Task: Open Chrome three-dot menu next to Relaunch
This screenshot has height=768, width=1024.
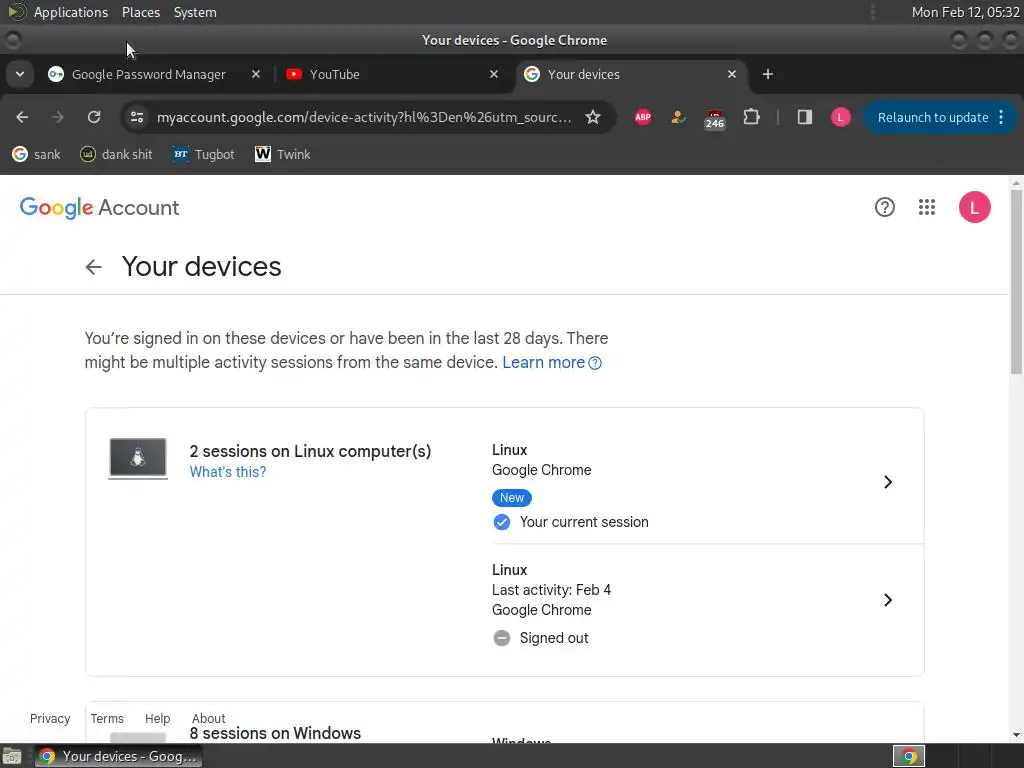Action: point(1002,117)
